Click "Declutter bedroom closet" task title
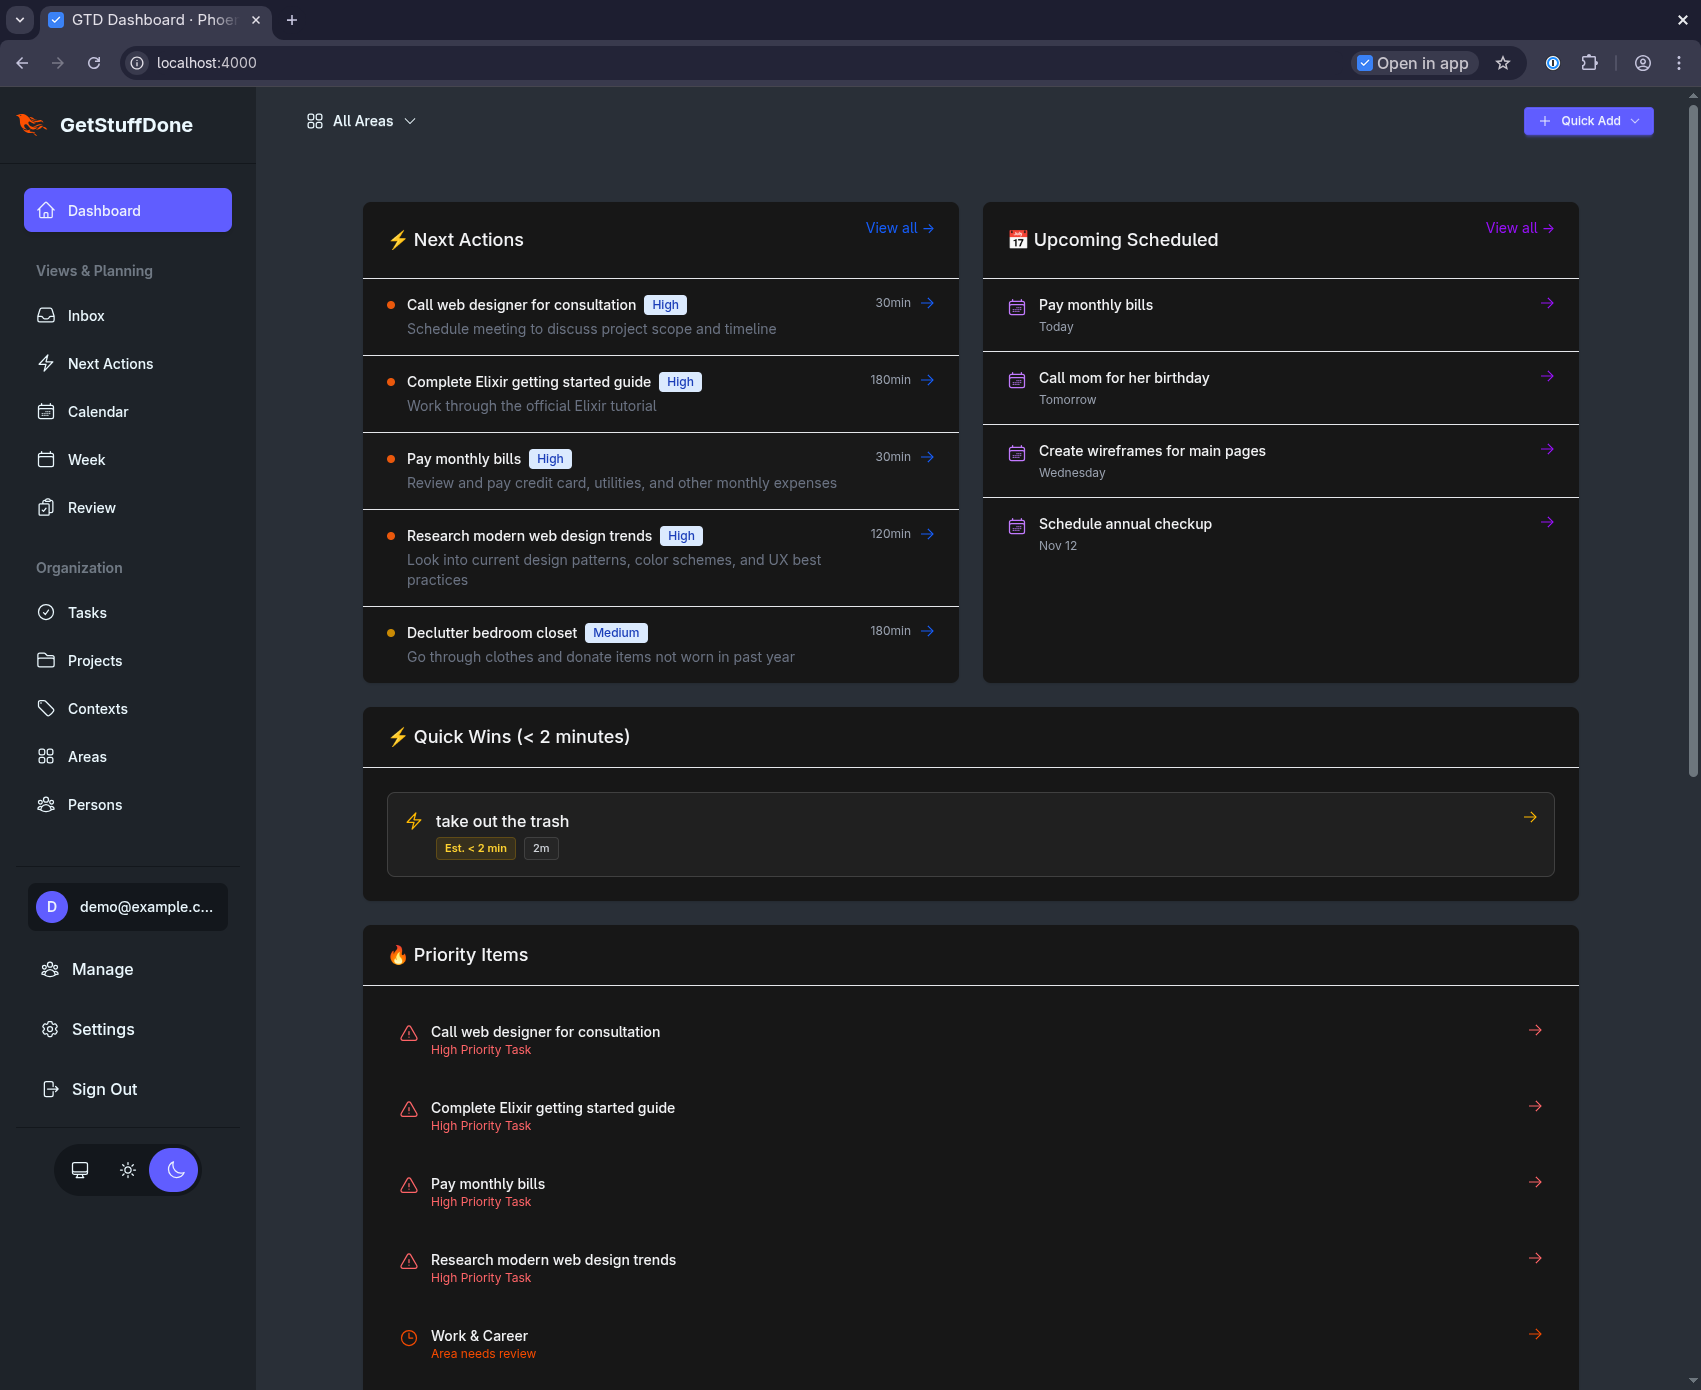1701x1390 pixels. point(492,633)
